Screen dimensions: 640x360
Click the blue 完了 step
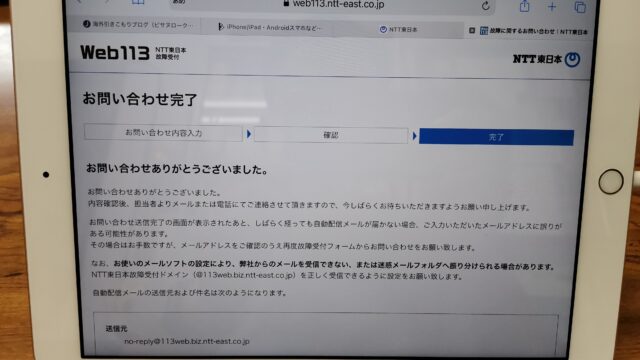(496, 137)
